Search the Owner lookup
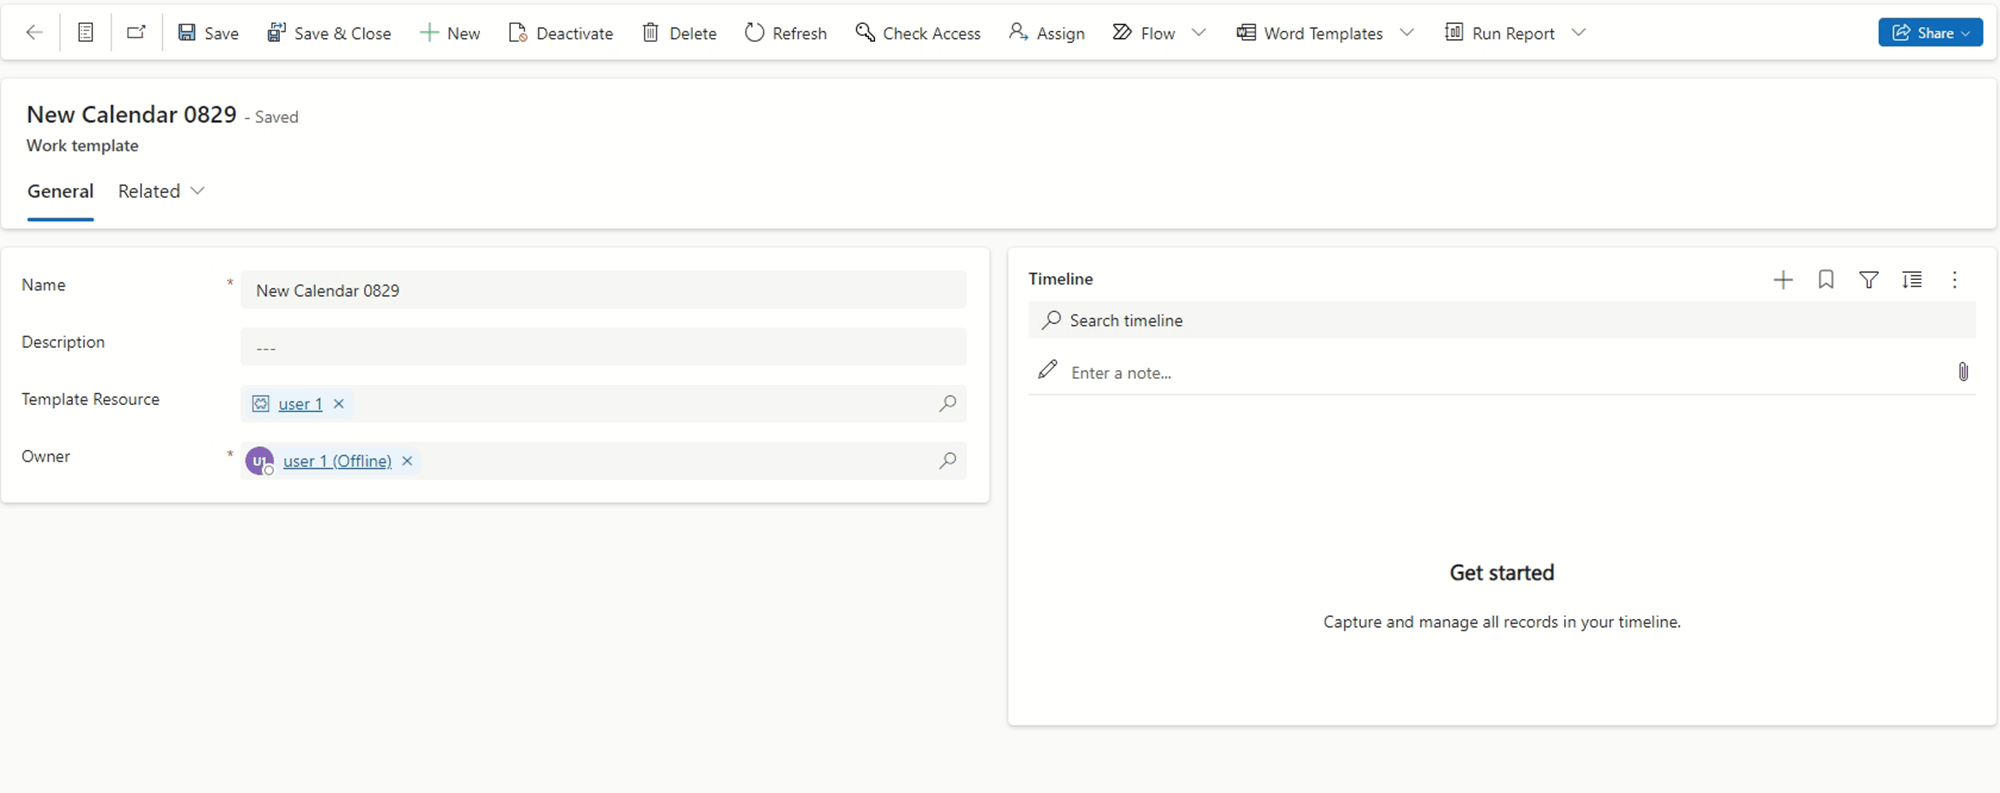Viewport: 2000px width, 793px height. [x=947, y=460]
